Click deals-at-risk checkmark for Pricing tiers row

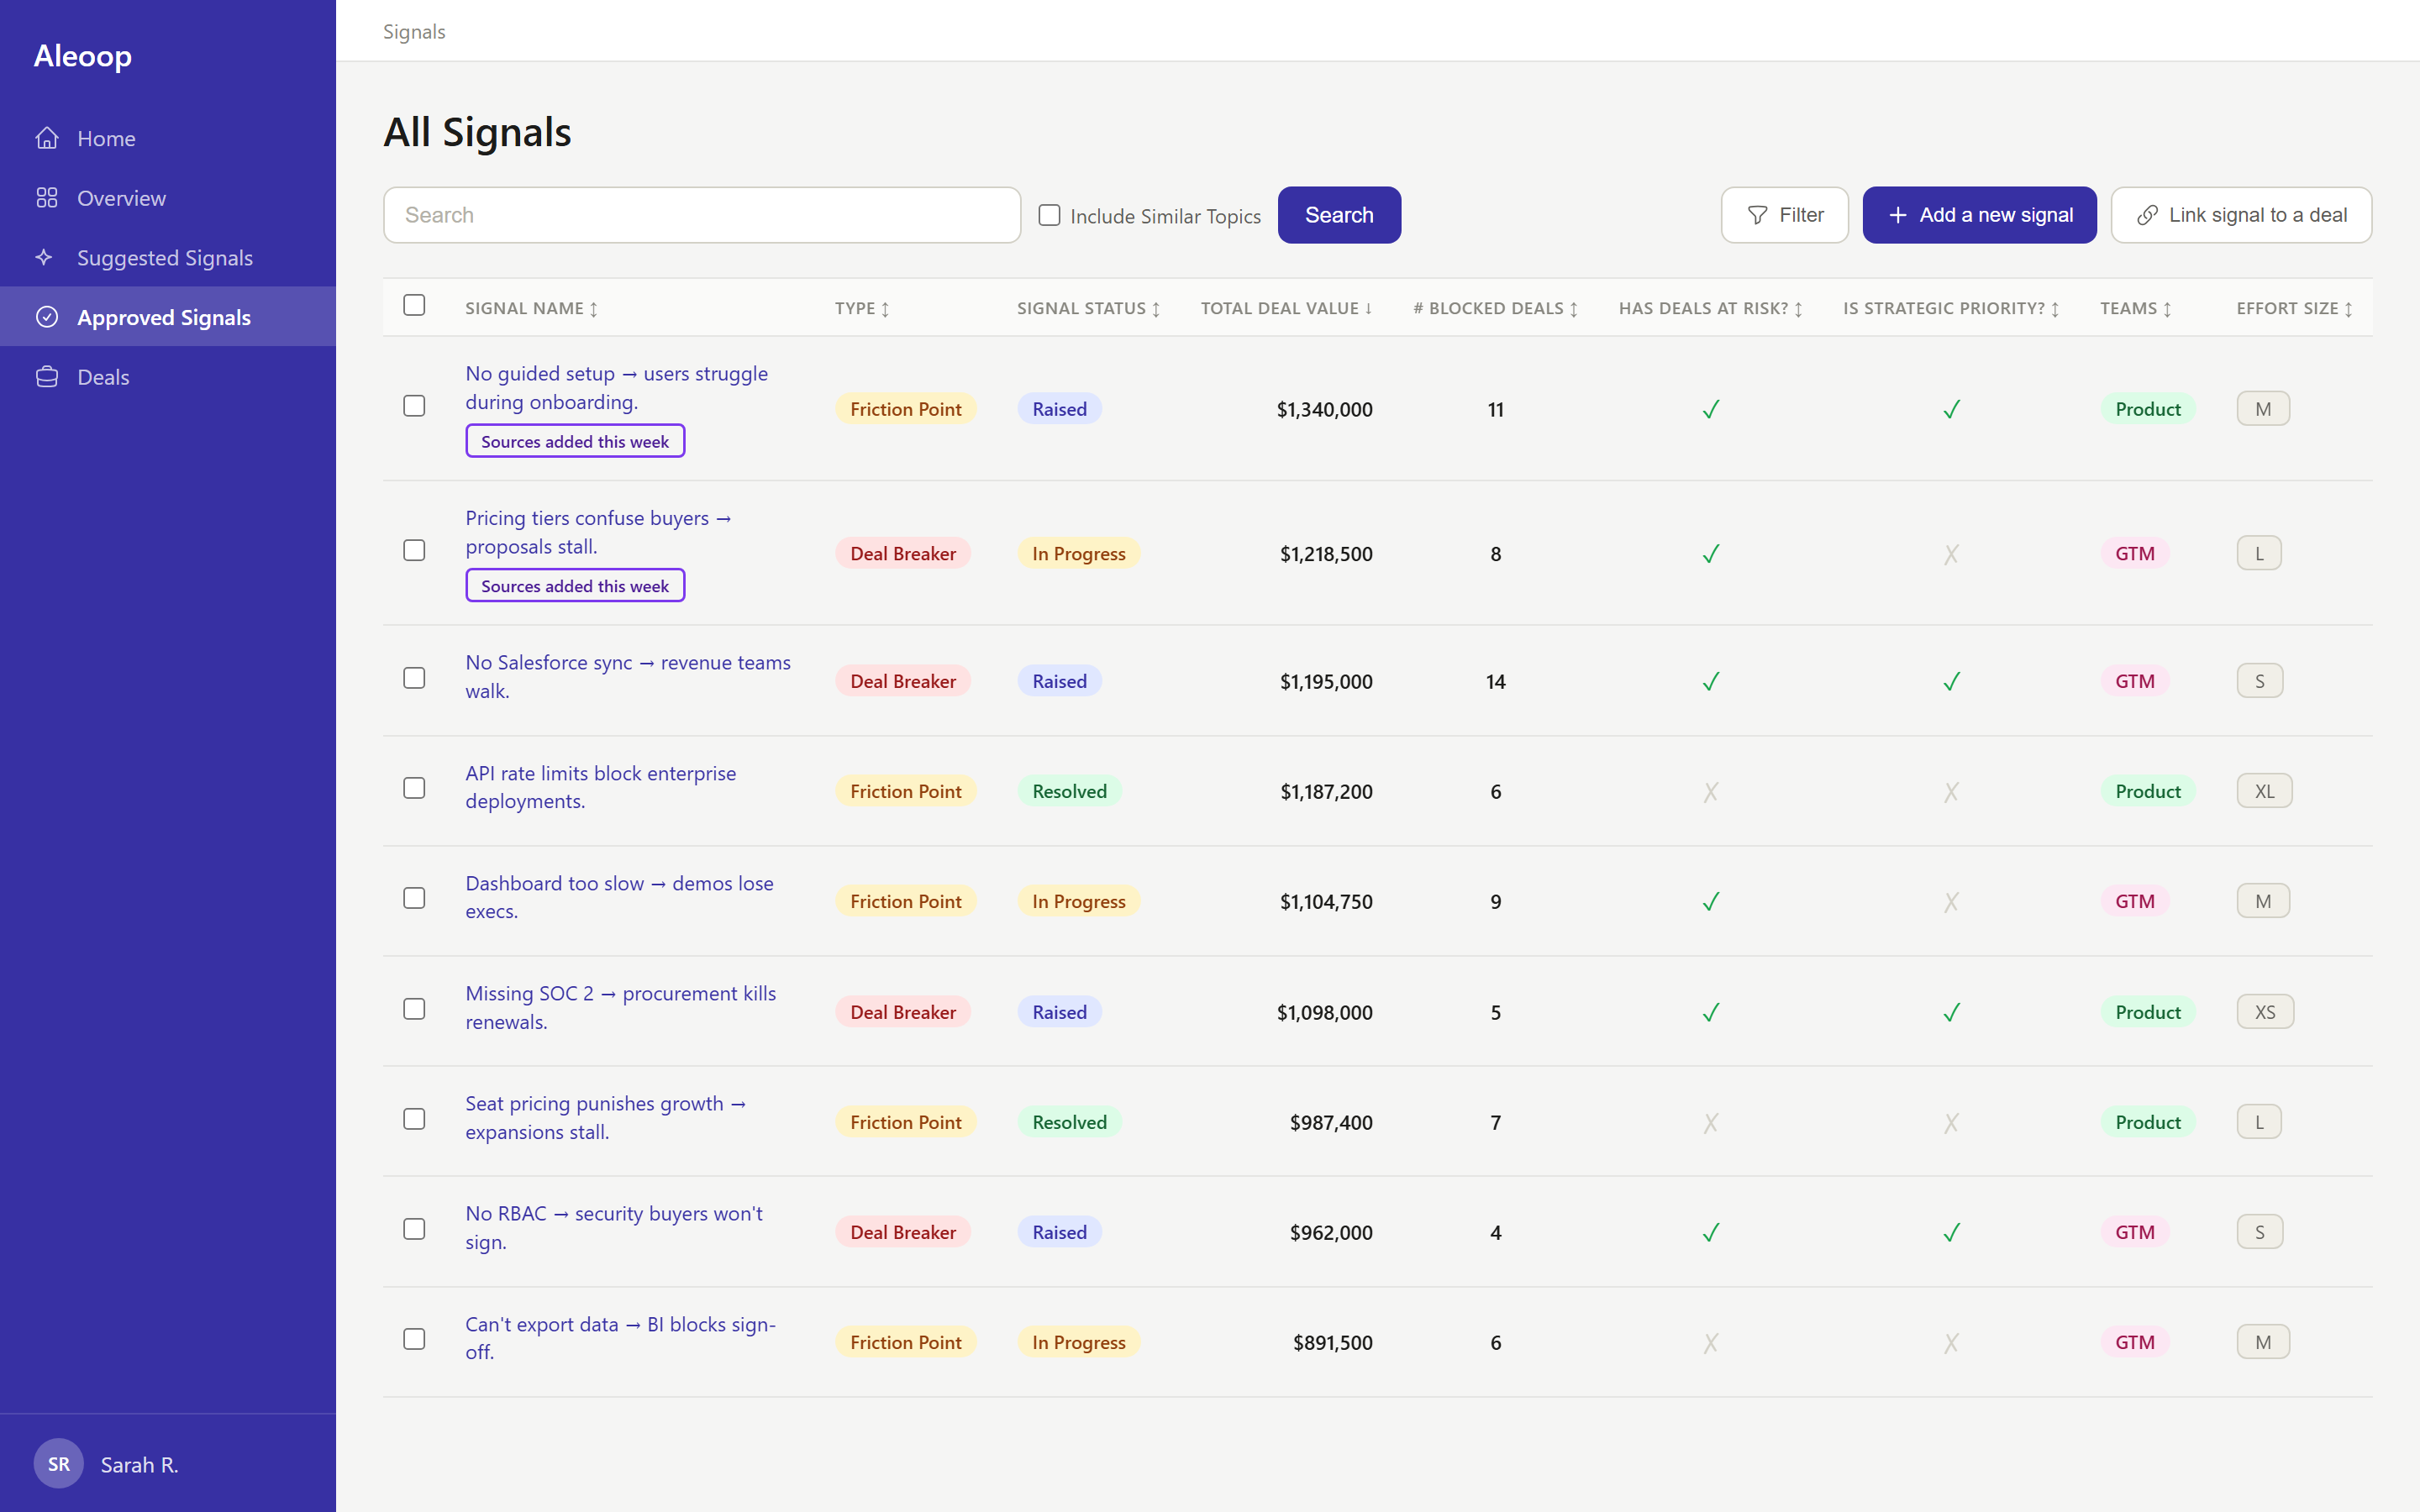tap(1711, 554)
